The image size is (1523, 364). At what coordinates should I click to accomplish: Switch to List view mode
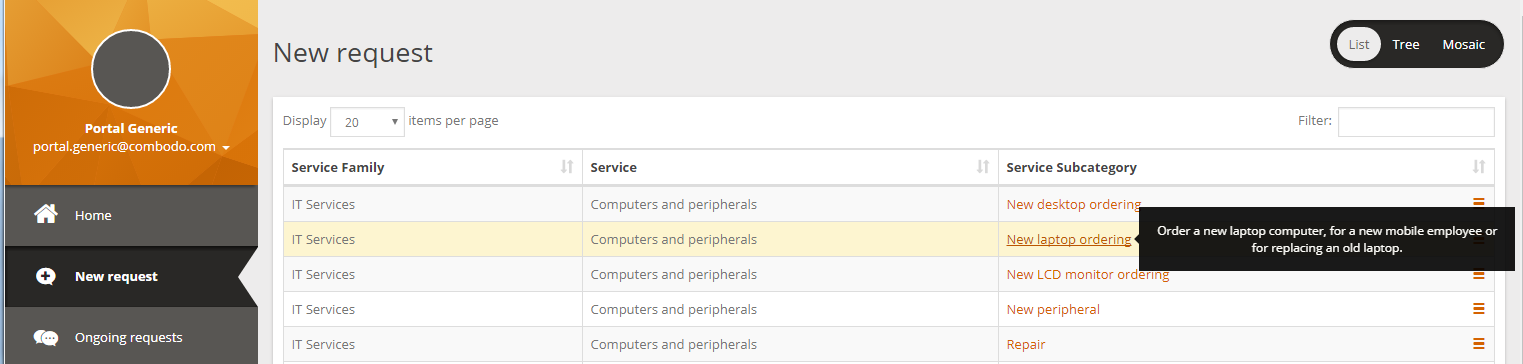[1359, 44]
